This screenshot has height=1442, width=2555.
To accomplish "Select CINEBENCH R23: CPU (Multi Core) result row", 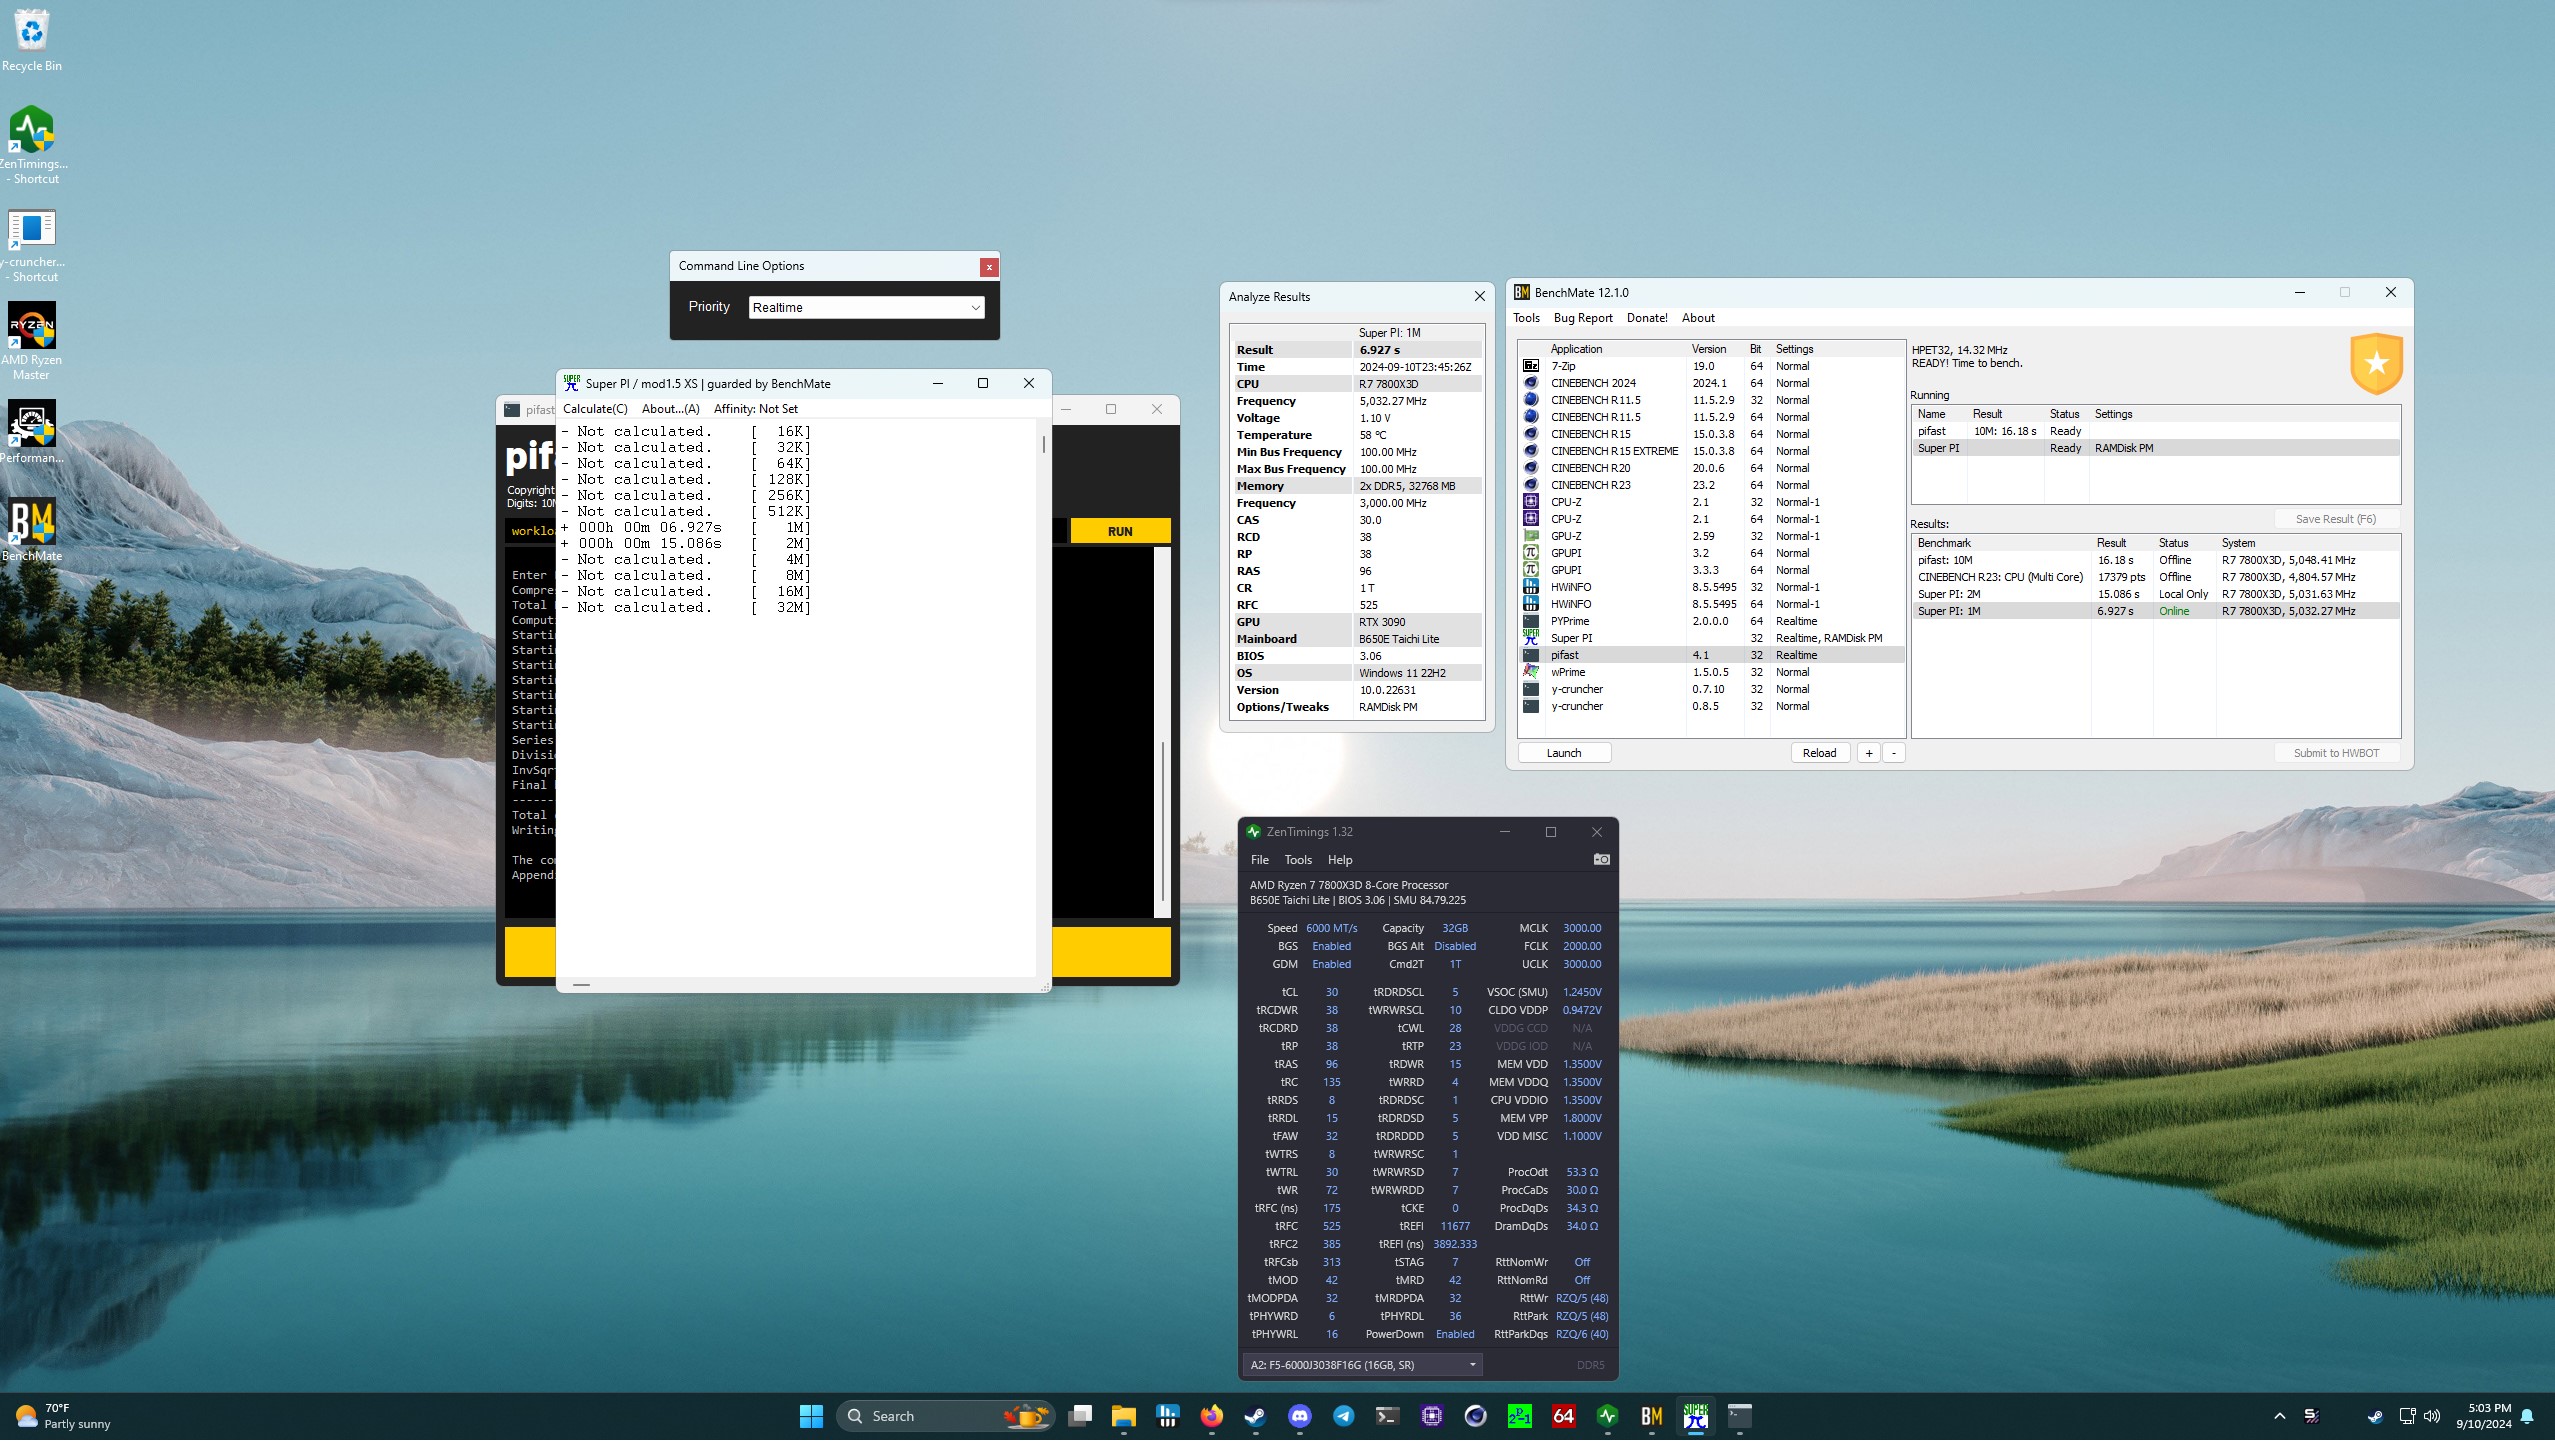I will pyautogui.click(x=2155, y=578).
